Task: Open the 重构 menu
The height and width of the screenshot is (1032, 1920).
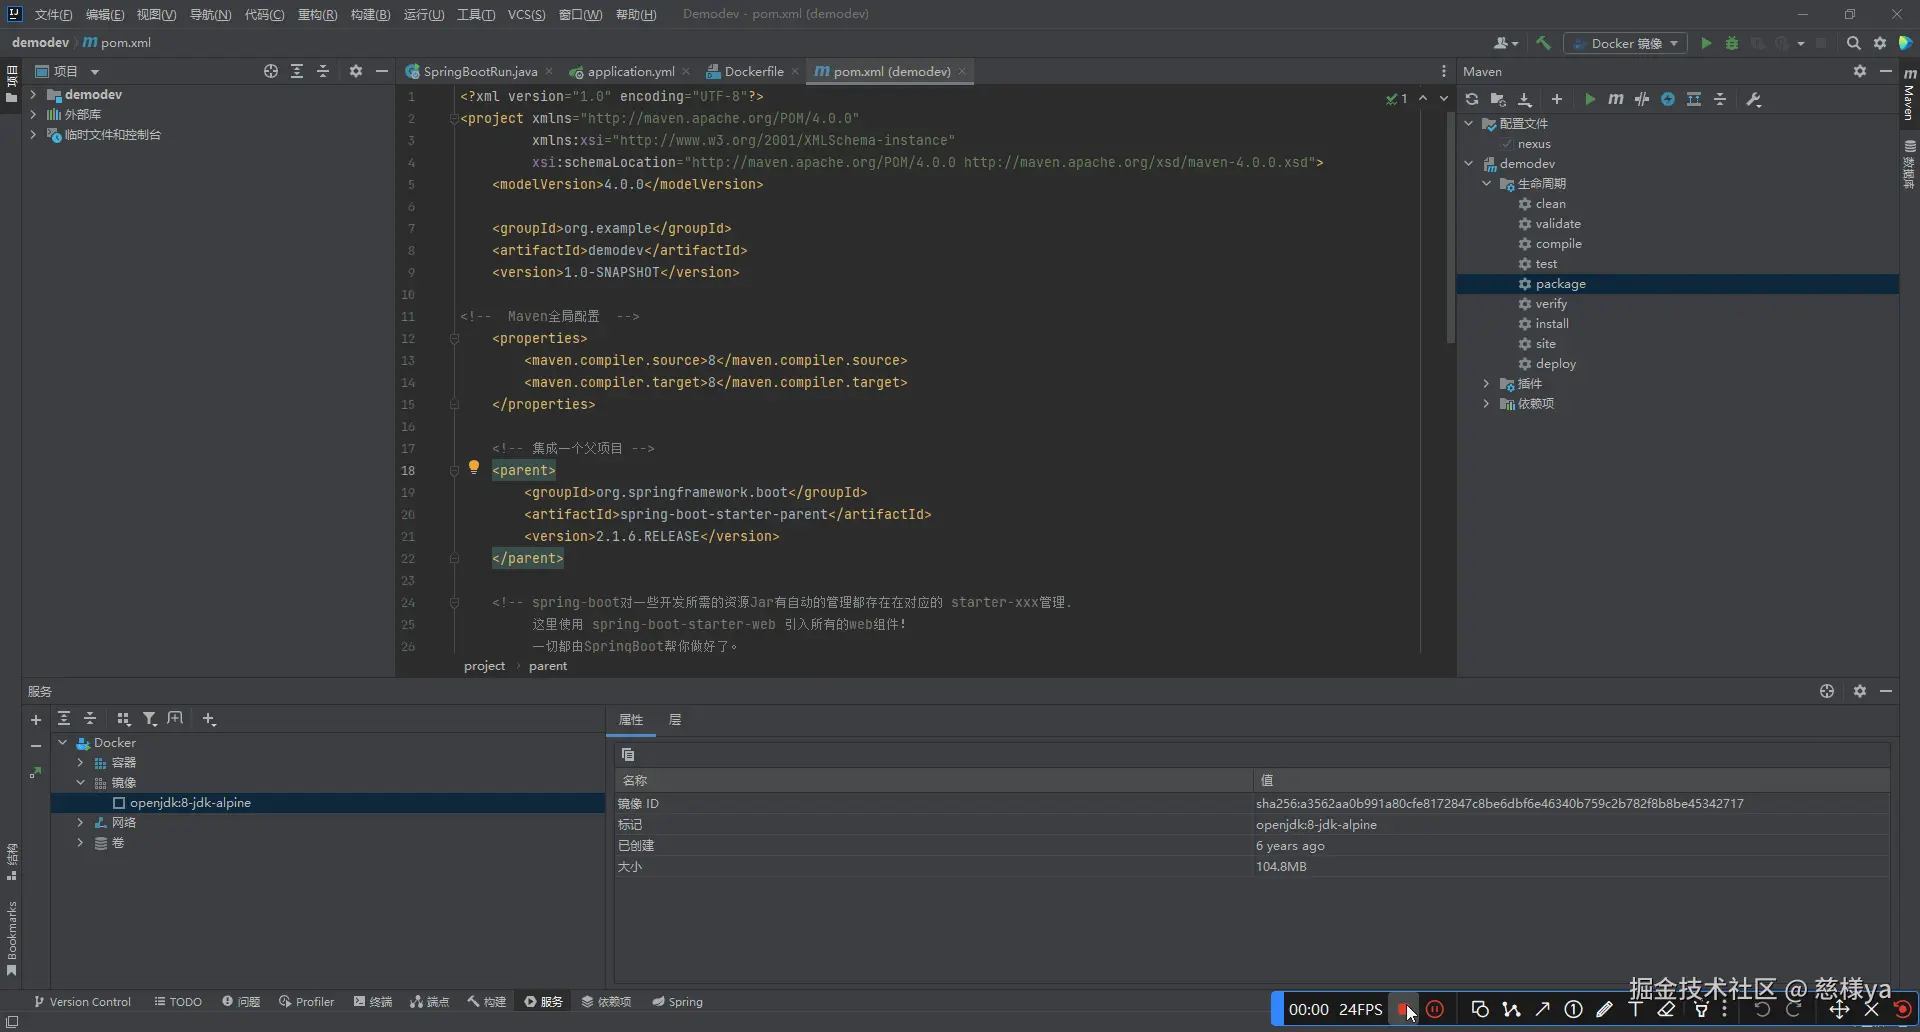Action: coord(317,14)
